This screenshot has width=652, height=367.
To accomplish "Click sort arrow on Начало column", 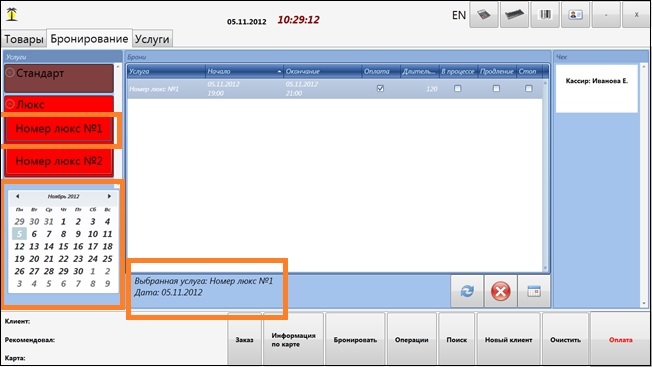I will (x=279, y=72).
